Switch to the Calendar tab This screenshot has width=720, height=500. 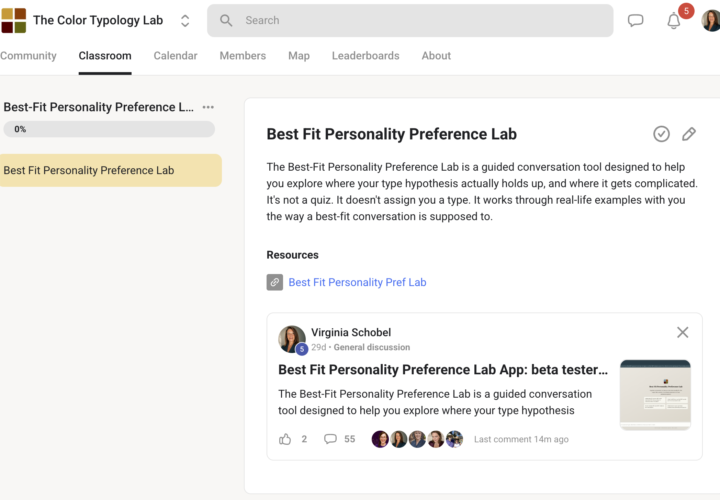175,56
